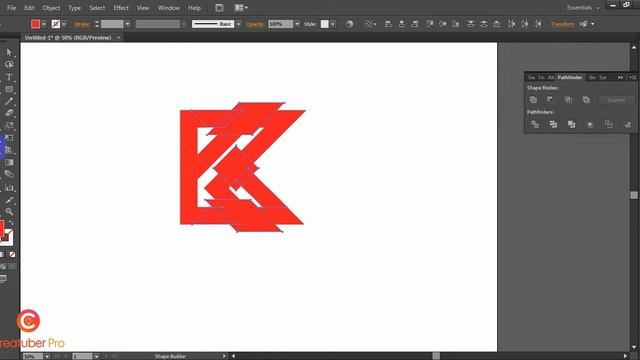Click the red Fill swatch in toolbox
Viewport: 640px width, 360px height.
2,229
